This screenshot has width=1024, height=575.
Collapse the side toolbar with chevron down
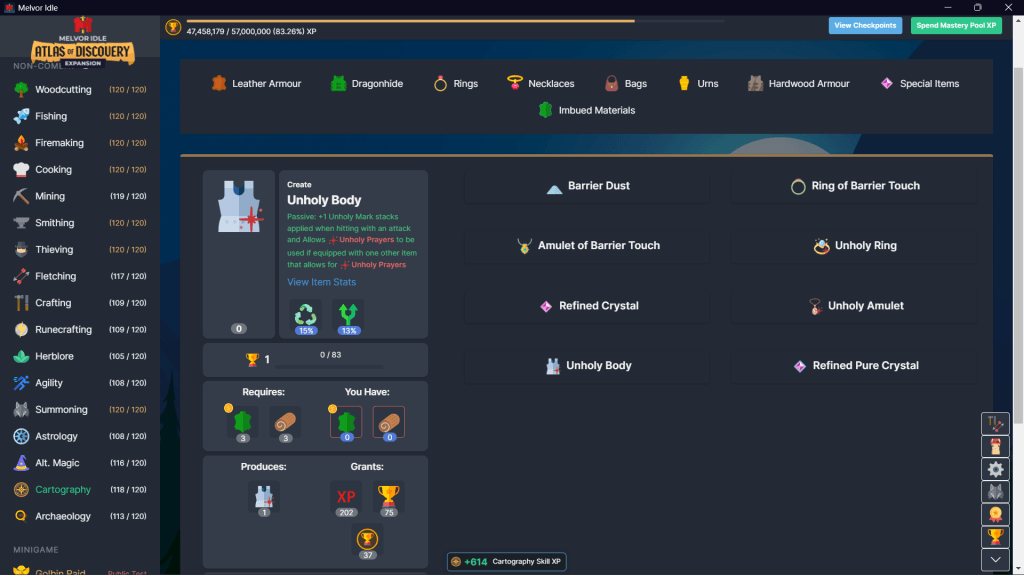click(995, 561)
